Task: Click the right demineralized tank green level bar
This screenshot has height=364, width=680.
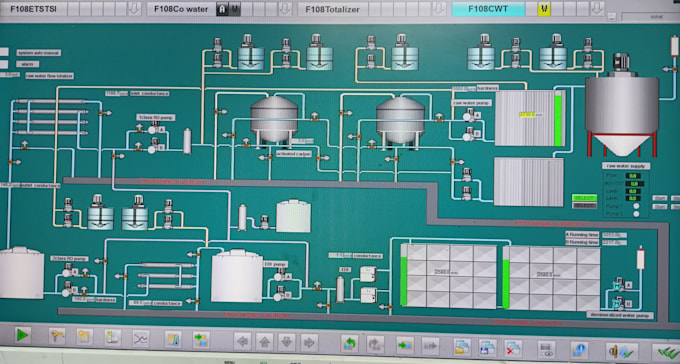Action: tap(506, 284)
